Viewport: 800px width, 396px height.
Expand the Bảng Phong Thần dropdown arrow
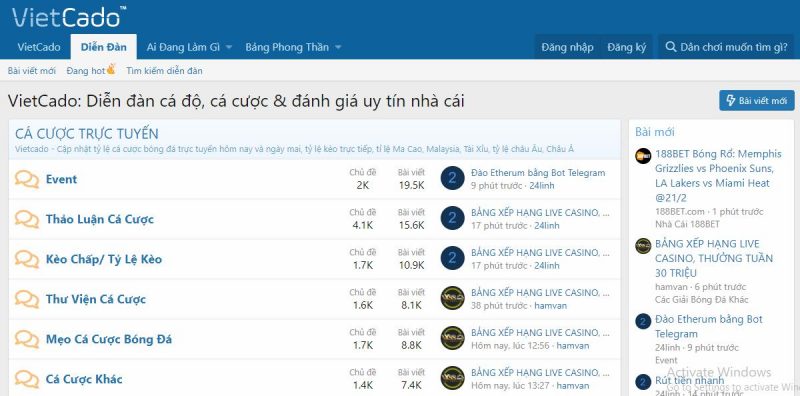click(337, 47)
